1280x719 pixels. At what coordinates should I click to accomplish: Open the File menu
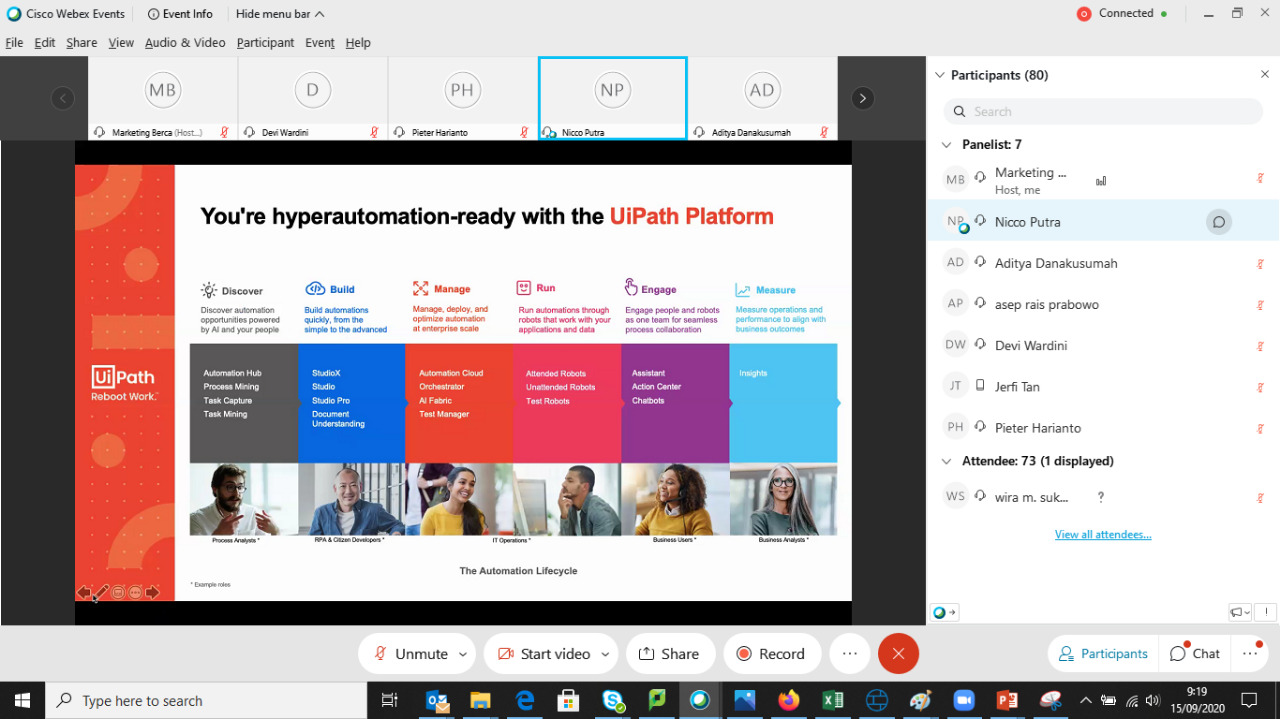pyautogui.click(x=14, y=43)
